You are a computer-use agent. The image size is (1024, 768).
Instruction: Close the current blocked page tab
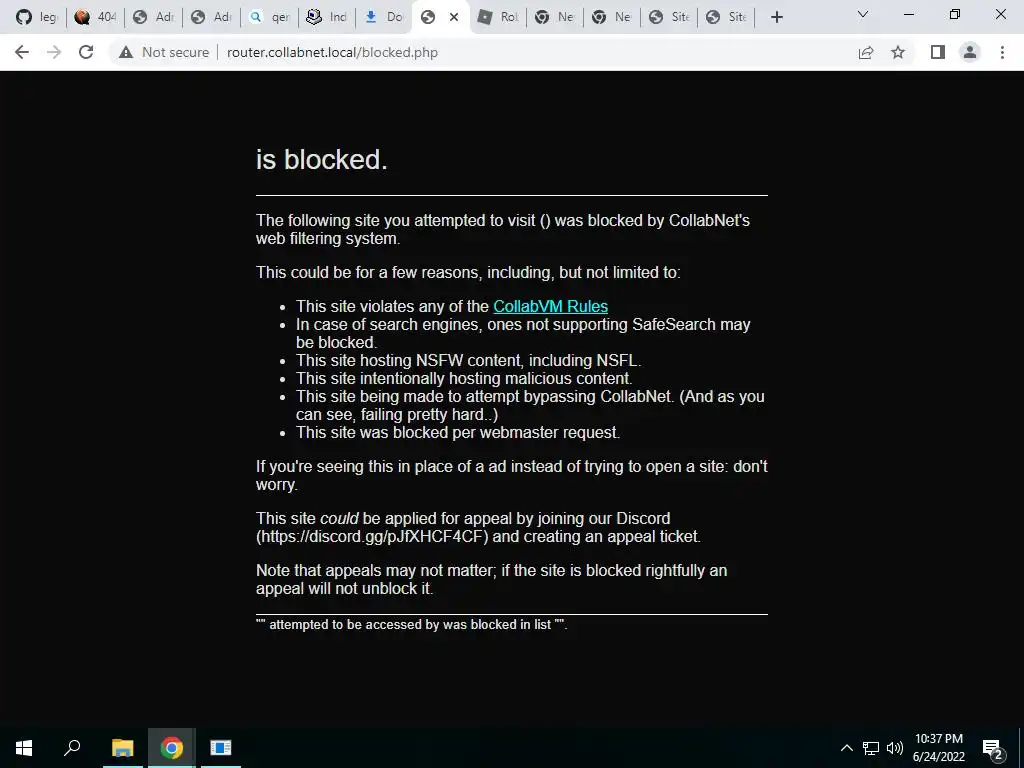454,17
